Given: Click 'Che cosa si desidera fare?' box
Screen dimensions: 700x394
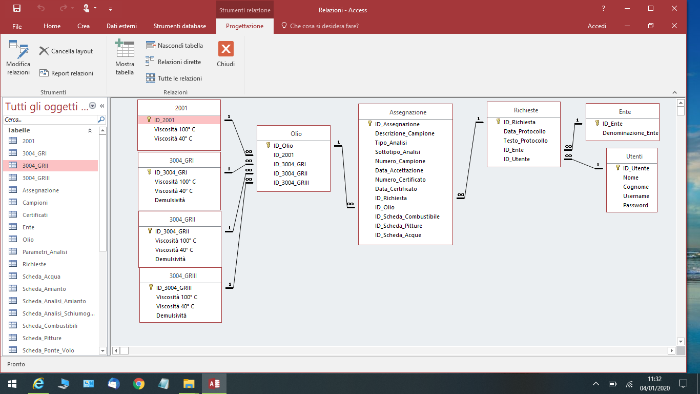Looking at the screenshot, I should pyautogui.click(x=324, y=26).
